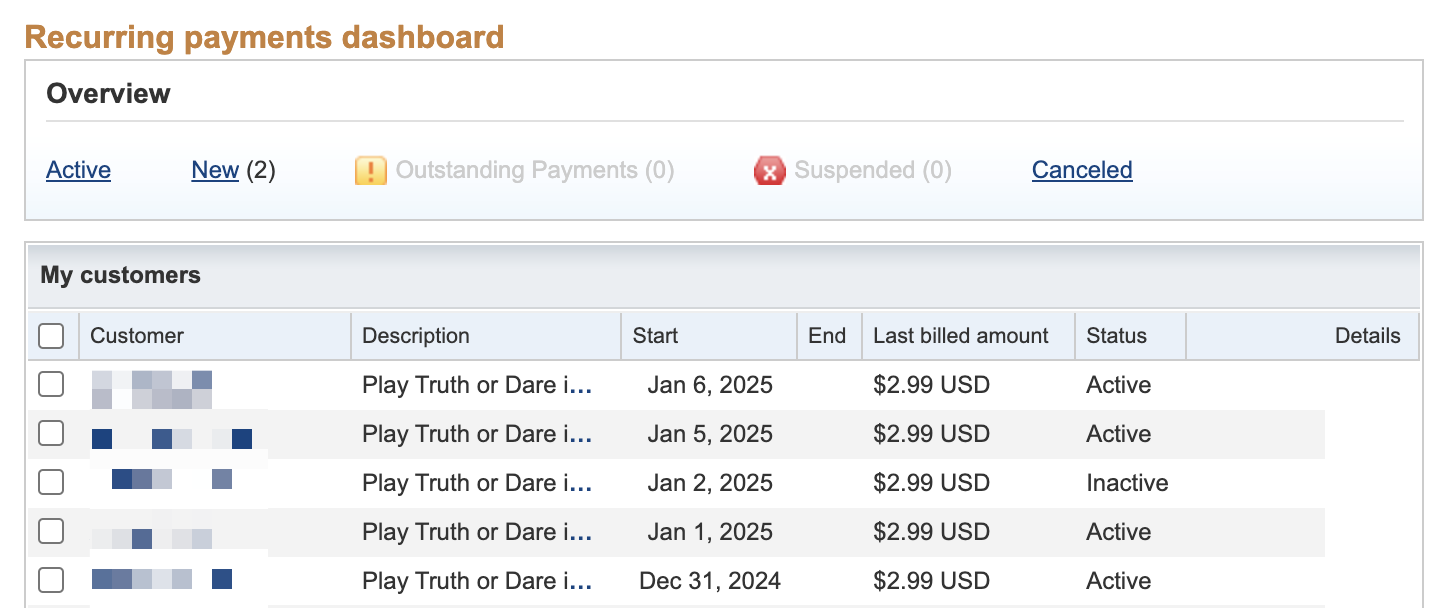The image size is (1450, 608).
Task: Click the End column header
Action: 827,336
